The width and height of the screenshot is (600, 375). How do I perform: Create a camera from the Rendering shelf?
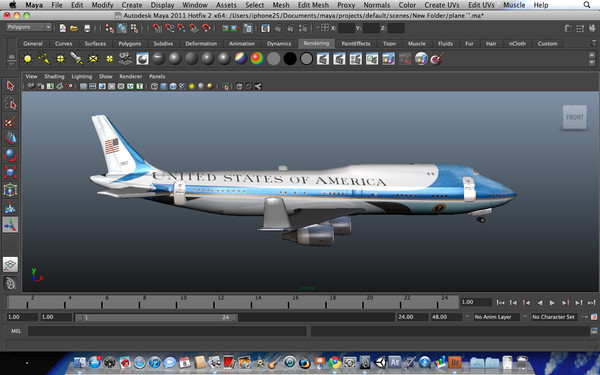[126, 59]
